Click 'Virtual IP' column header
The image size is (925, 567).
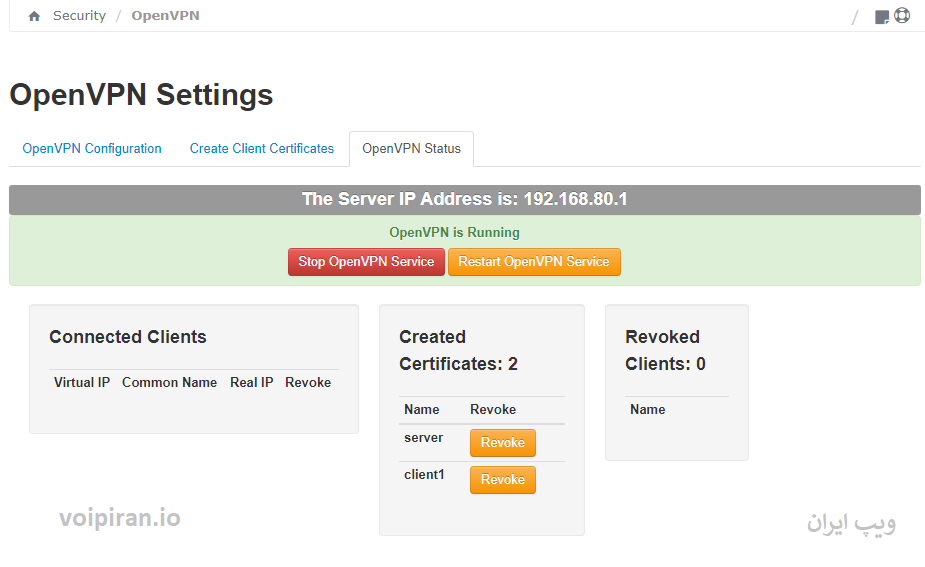tap(82, 382)
